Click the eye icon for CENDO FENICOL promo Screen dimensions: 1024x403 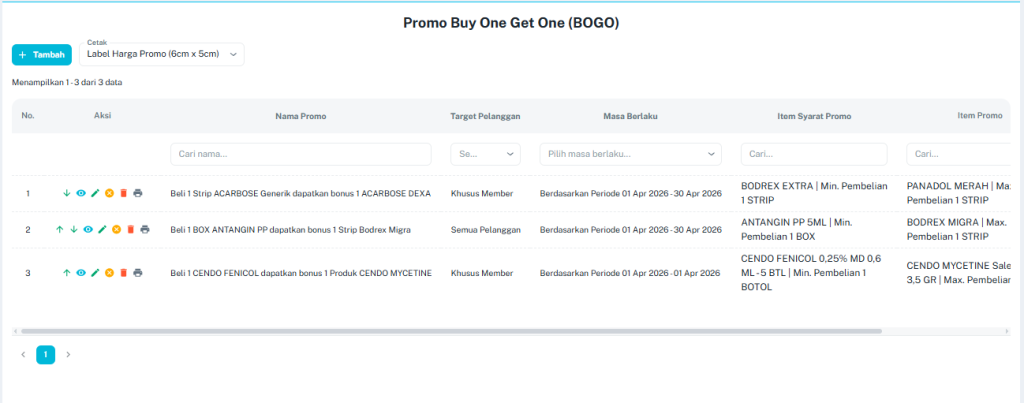coord(81,272)
